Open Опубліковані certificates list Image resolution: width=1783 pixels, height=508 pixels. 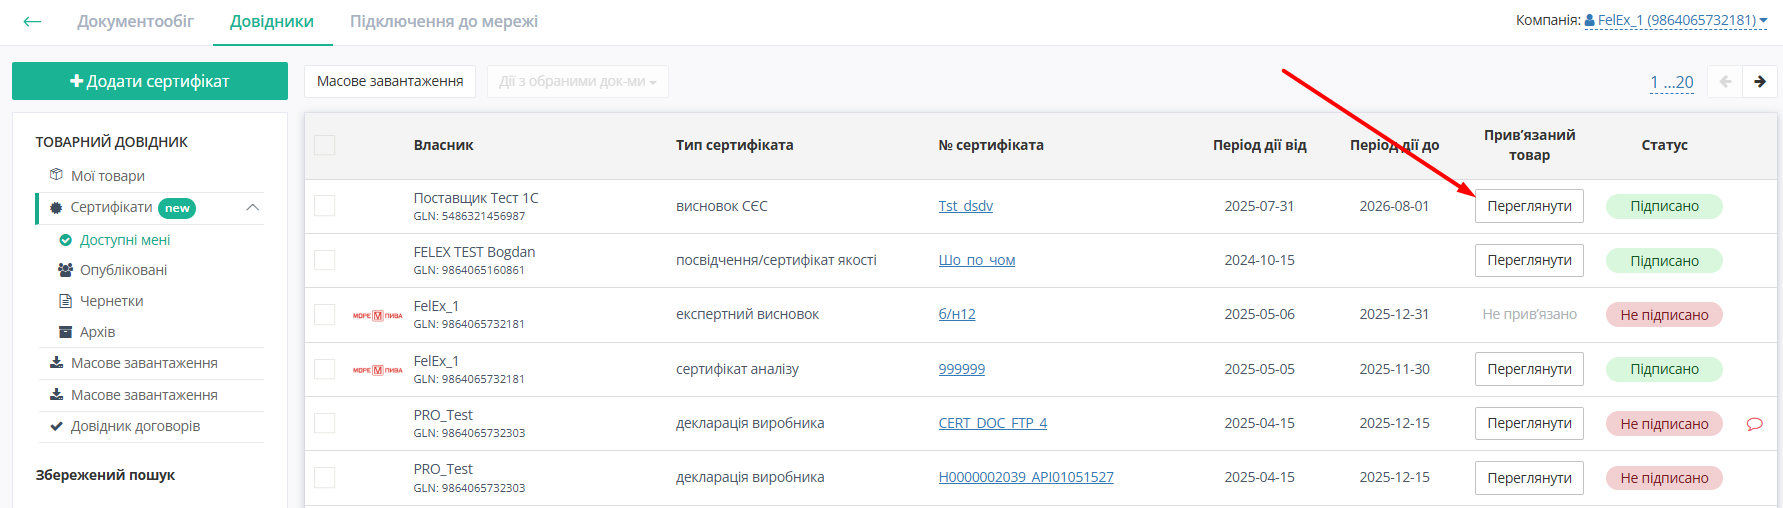point(124,270)
